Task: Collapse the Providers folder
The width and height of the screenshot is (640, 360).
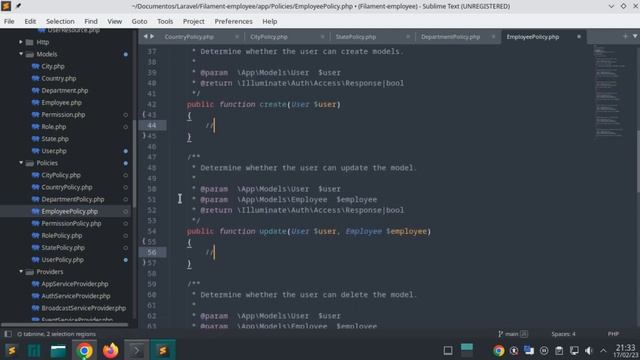Action: [x=21, y=272]
